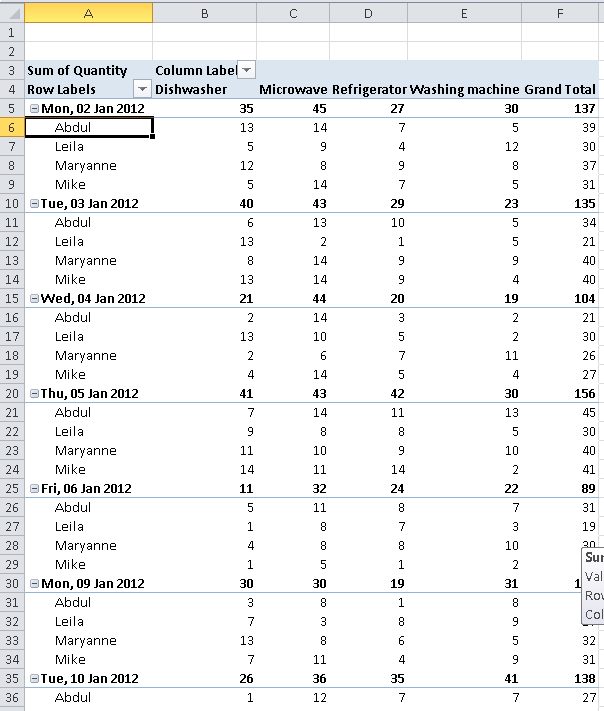604x711 pixels.
Task: Click Fri, 06 Jan 2012 date label
Action: click(86, 488)
